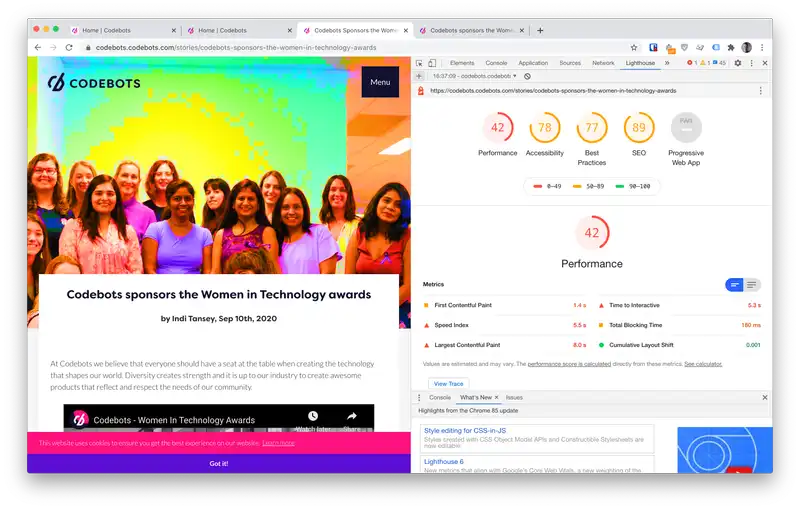Switch metrics to expanded view toggle

tap(752, 285)
